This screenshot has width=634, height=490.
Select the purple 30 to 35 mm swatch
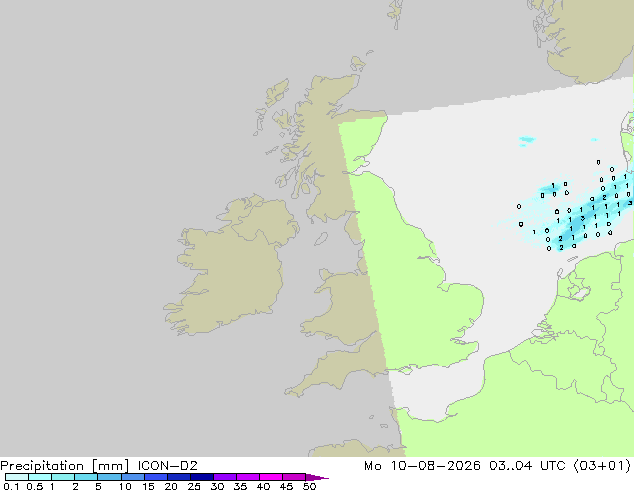click(x=225, y=477)
